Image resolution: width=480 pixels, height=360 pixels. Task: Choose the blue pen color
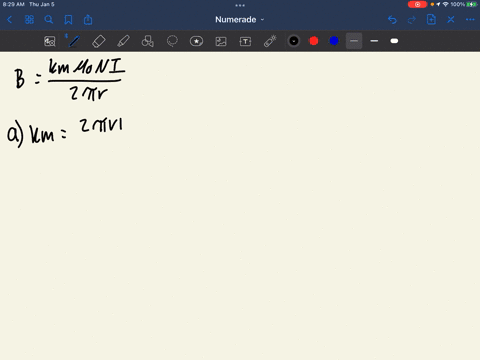[x=334, y=41]
